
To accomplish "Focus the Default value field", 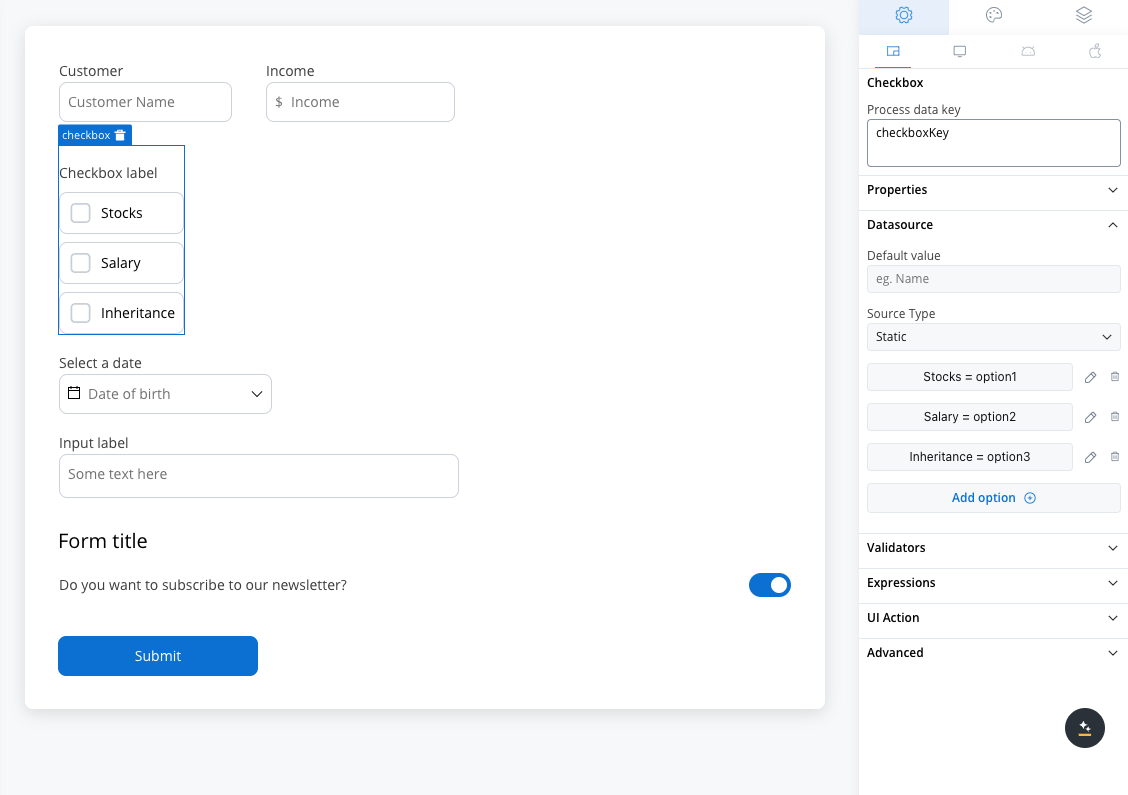I will click(x=993, y=279).
